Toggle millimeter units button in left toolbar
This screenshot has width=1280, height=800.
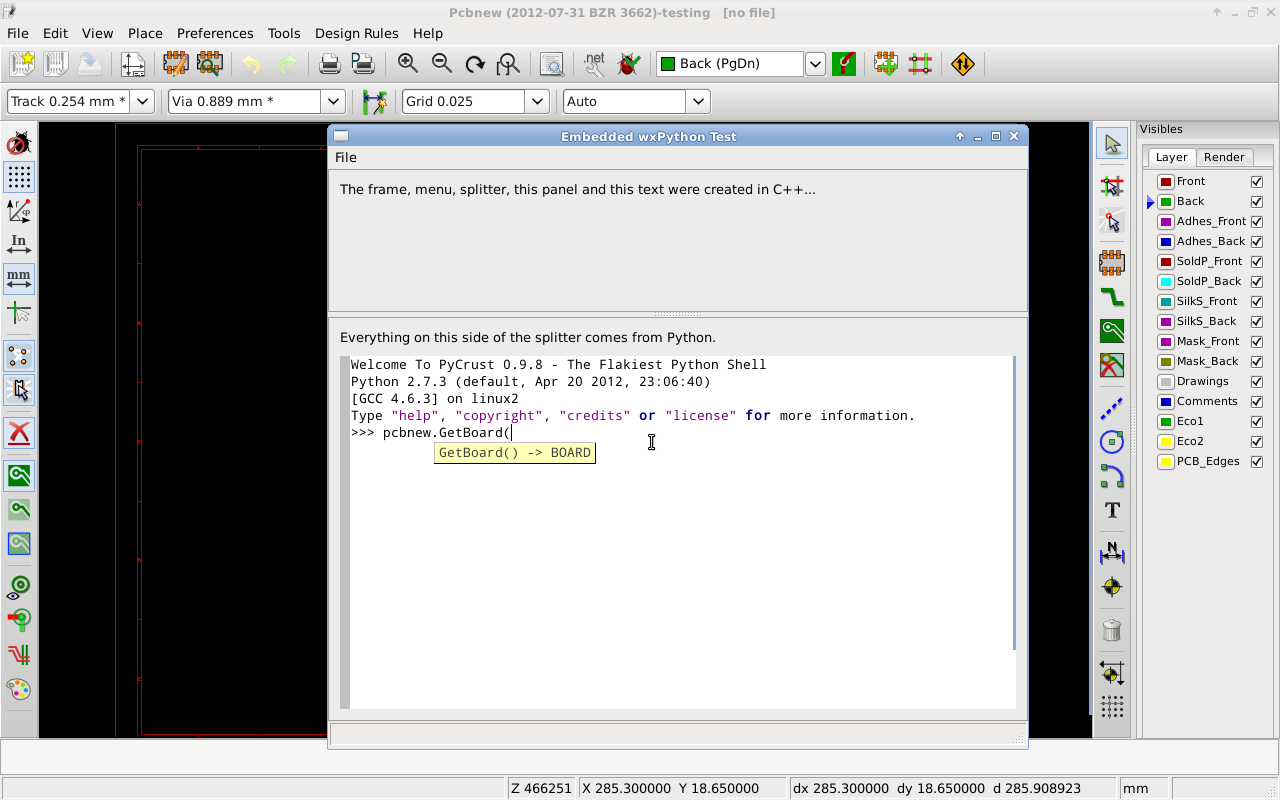pos(19,278)
